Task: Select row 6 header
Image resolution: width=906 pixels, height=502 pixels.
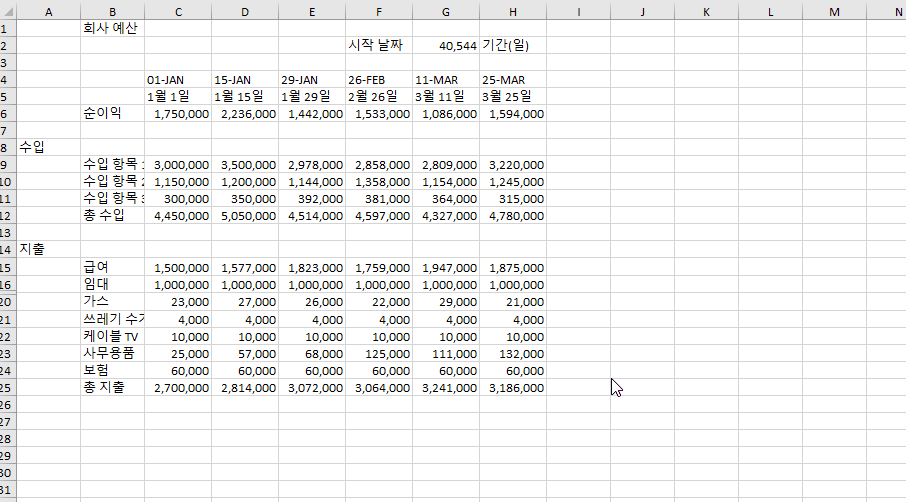Action: [x=7, y=114]
